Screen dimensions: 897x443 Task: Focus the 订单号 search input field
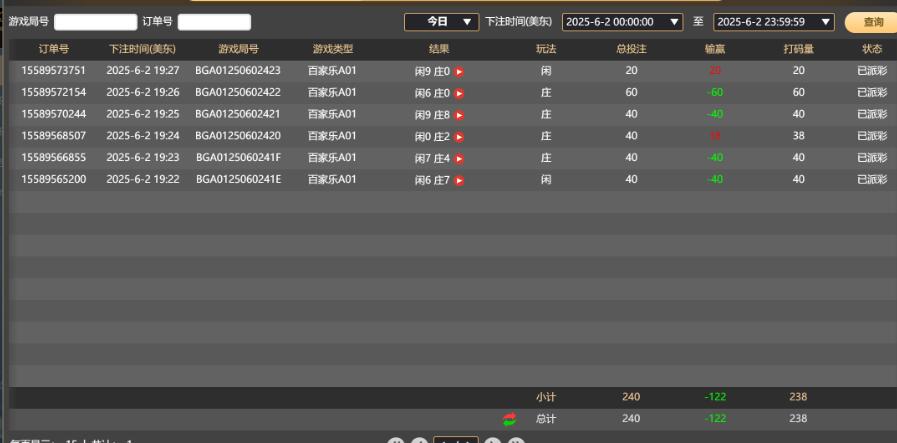[214, 21]
